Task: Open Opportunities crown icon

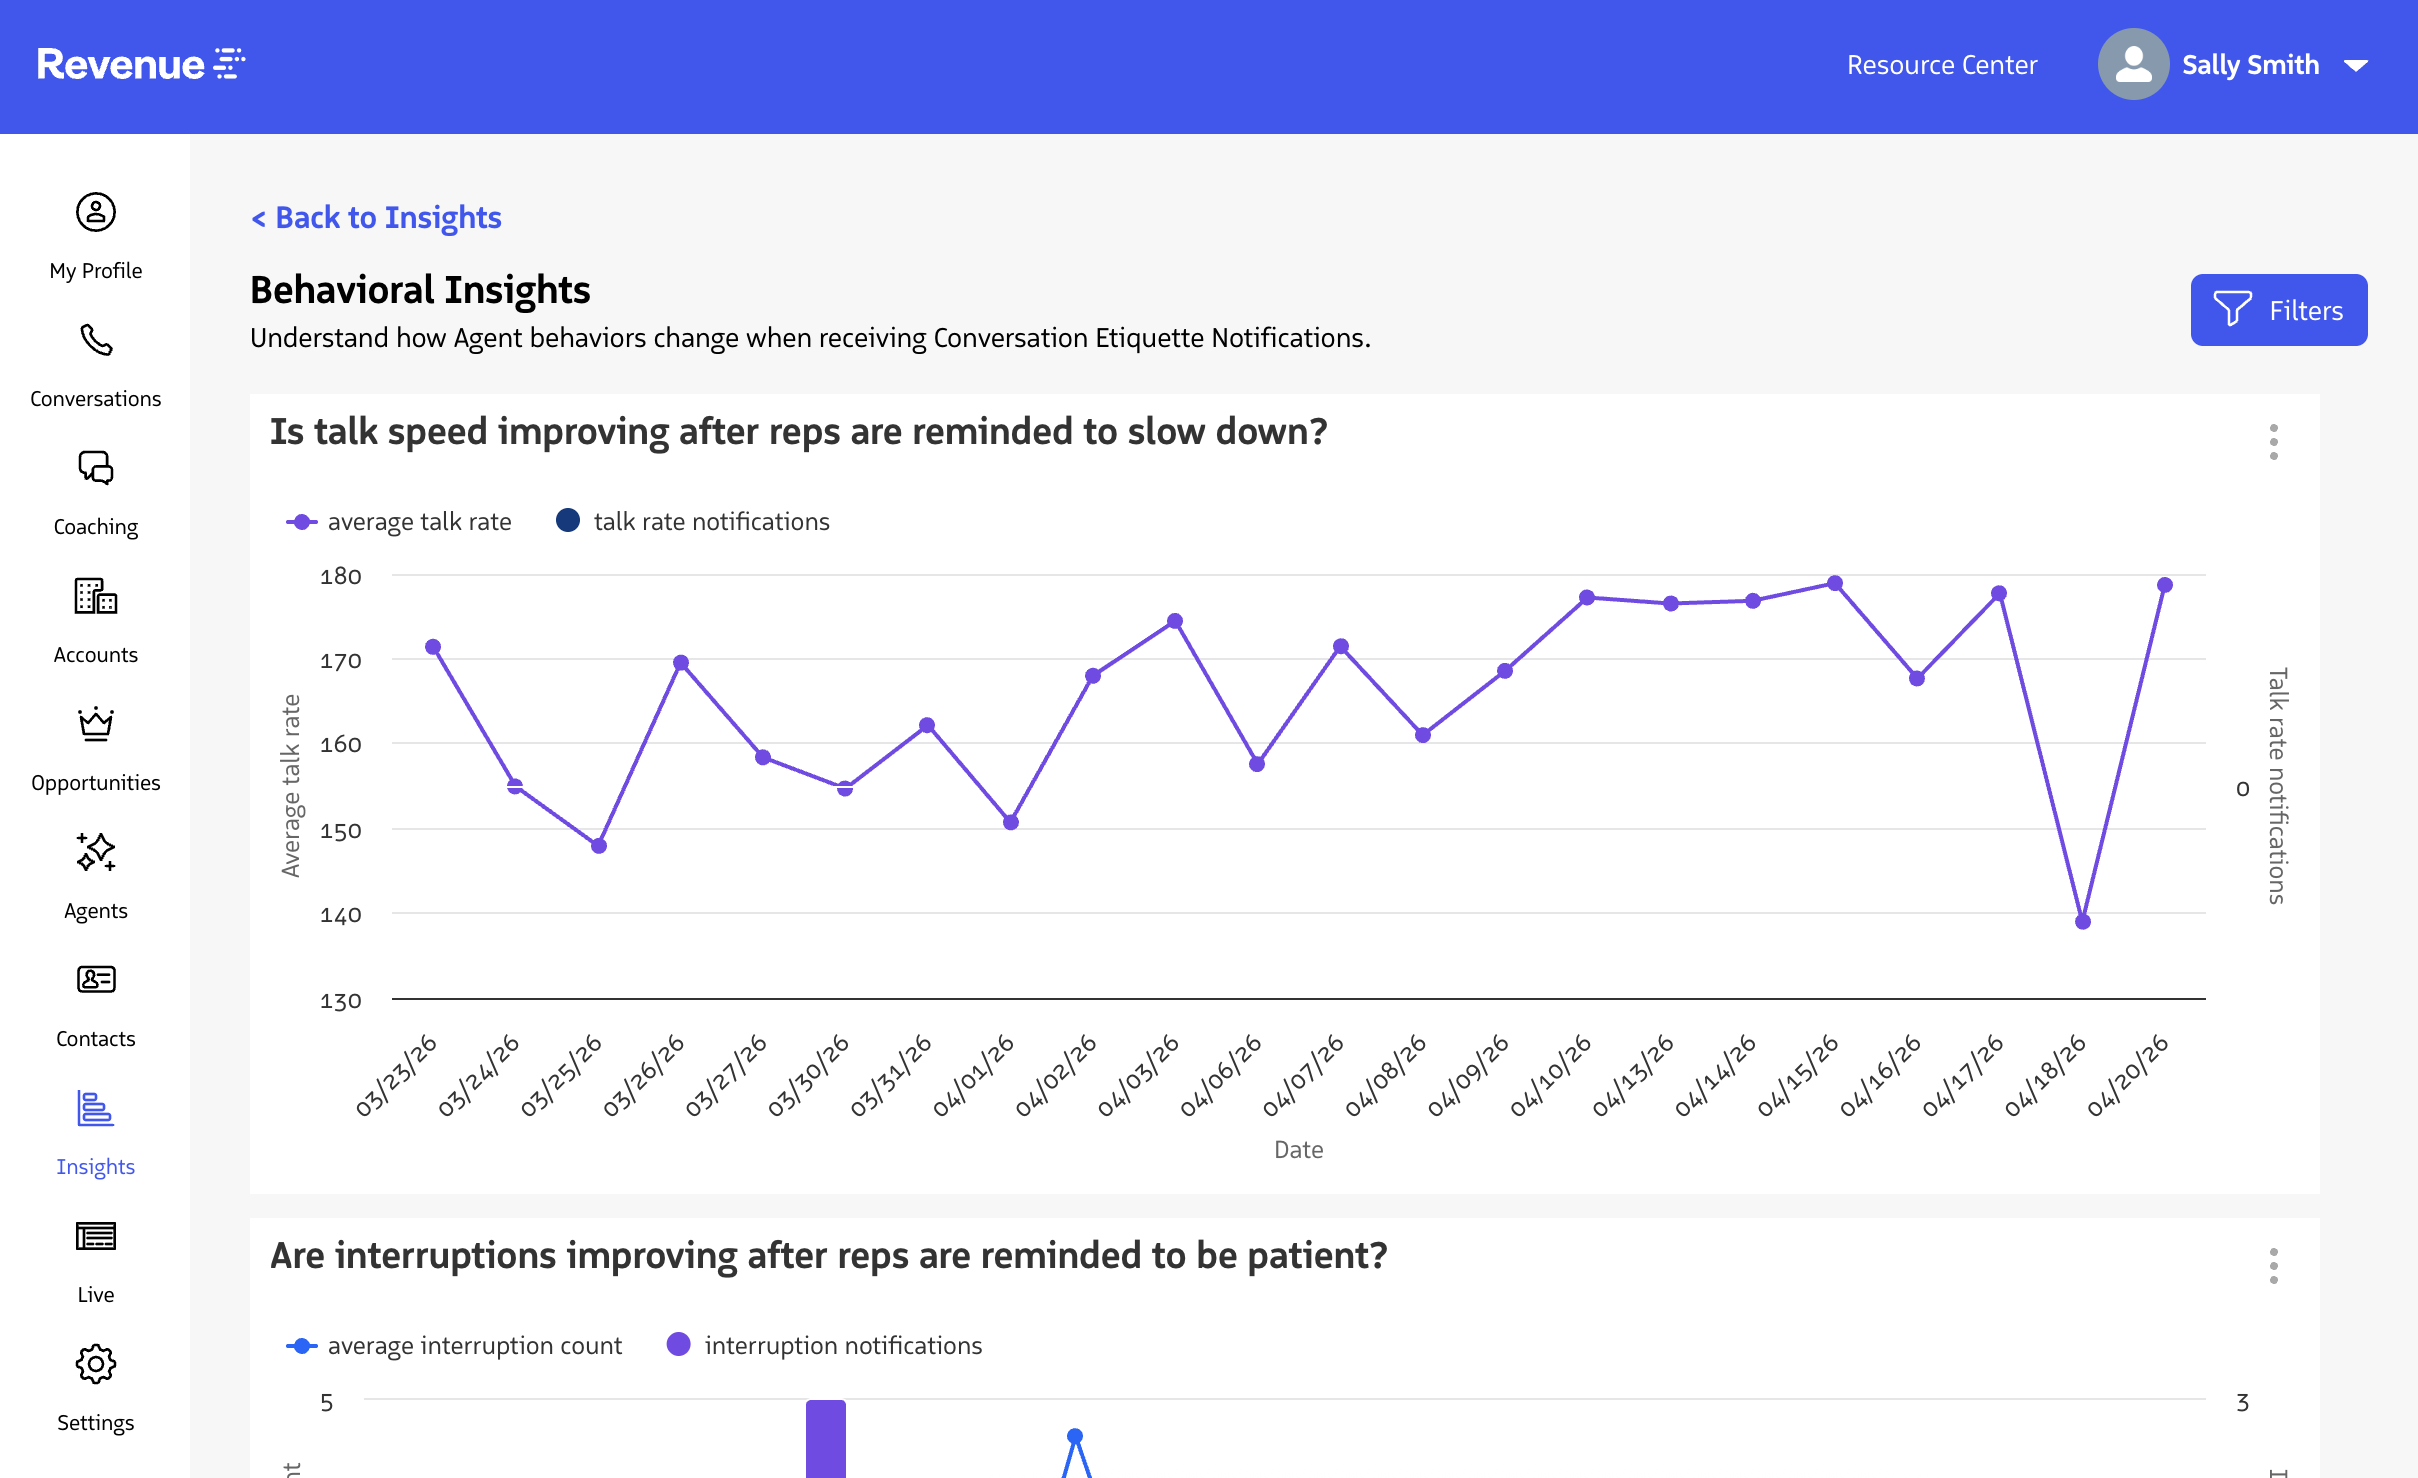Action: (96, 724)
